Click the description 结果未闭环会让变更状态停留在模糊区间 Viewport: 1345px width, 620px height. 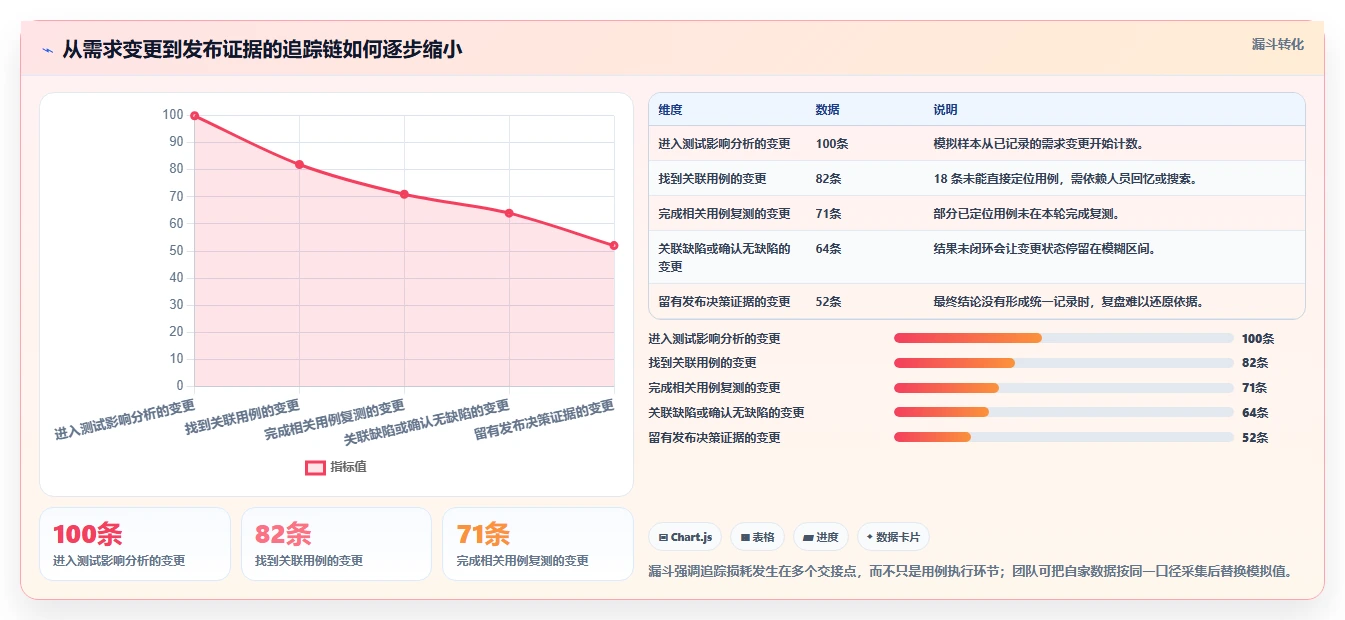pyautogui.click(x=1044, y=248)
